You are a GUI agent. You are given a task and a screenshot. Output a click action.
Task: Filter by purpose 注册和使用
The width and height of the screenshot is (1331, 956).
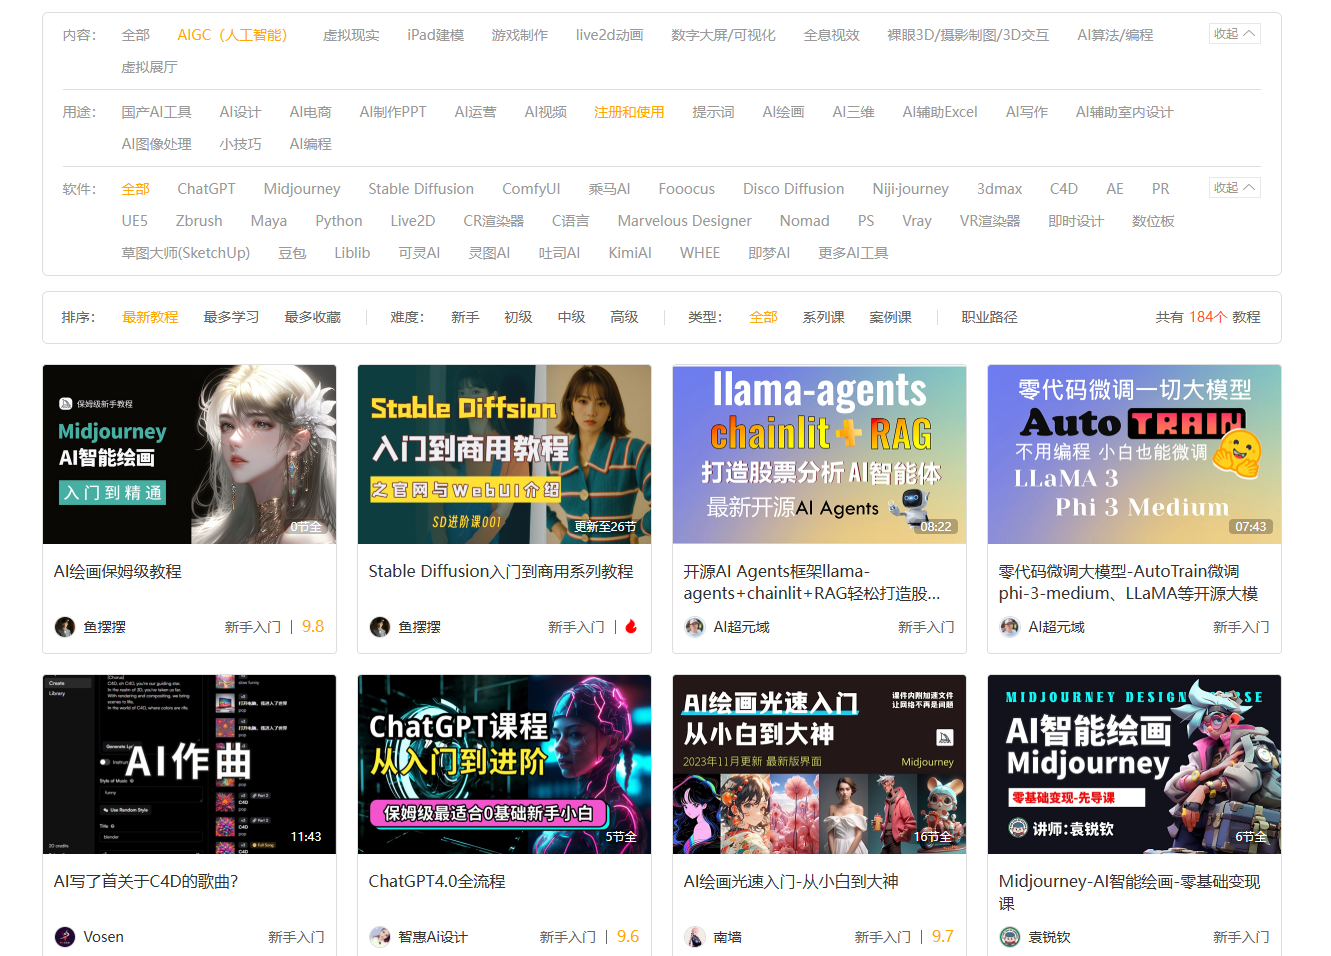(629, 112)
